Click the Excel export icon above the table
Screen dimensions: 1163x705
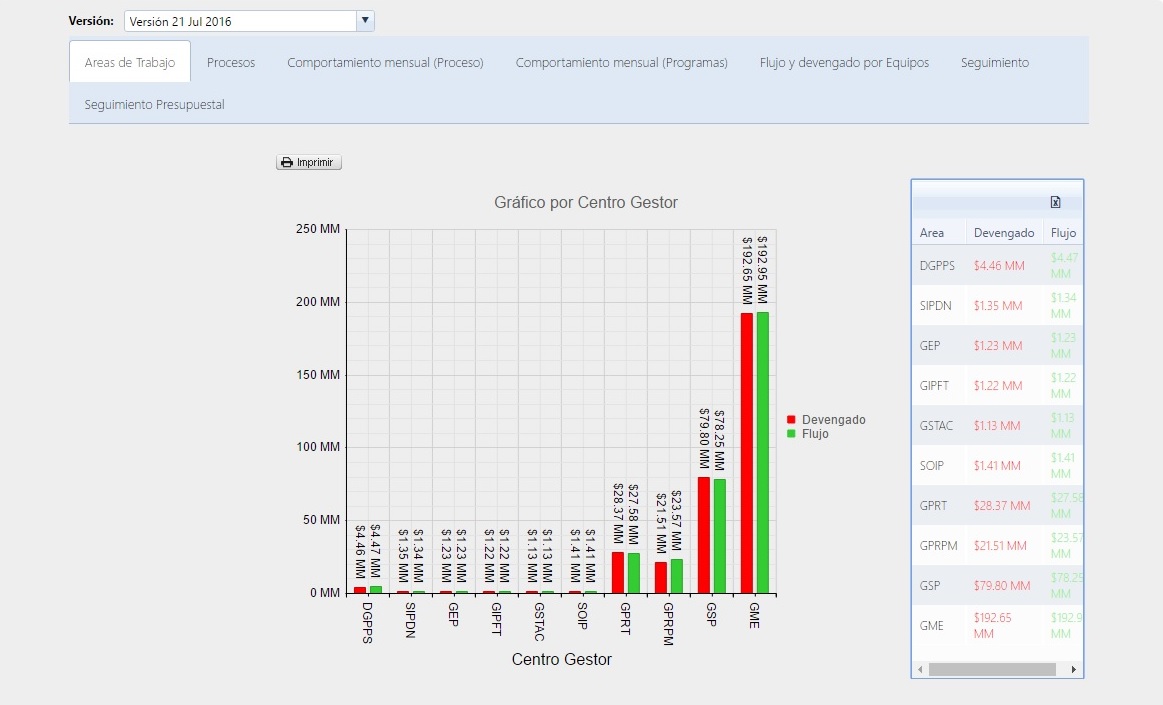(x=1055, y=202)
